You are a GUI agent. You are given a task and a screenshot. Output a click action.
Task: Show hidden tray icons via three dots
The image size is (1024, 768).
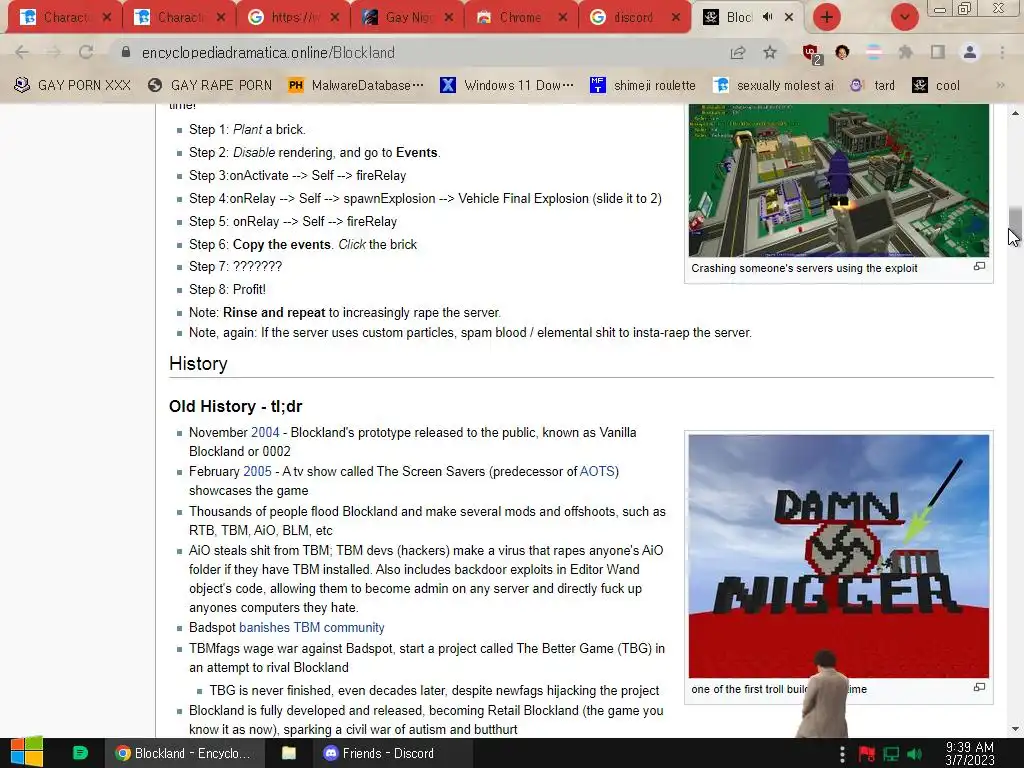pos(842,754)
